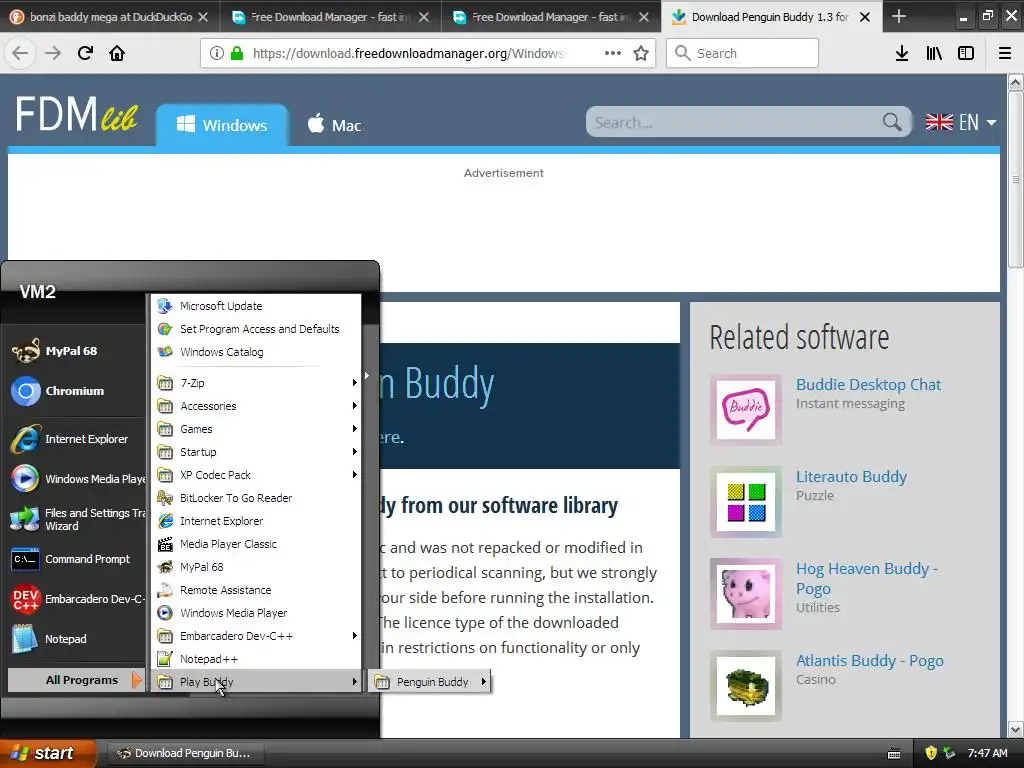1024x768 pixels.
Task: Close the bonzi baddy mega DuckDuckGo tab
Action: (203, 17)
